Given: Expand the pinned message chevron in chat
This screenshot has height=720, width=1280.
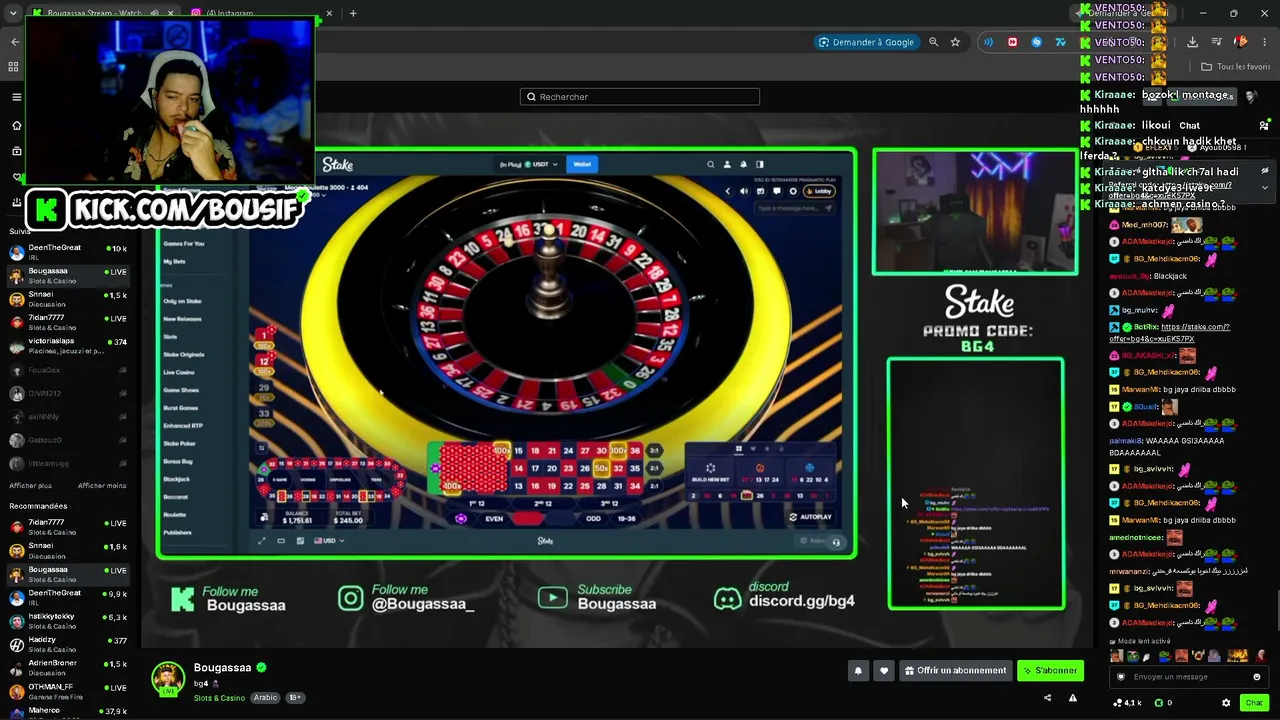Looking at the screenshot, I should click(1264, 187).
